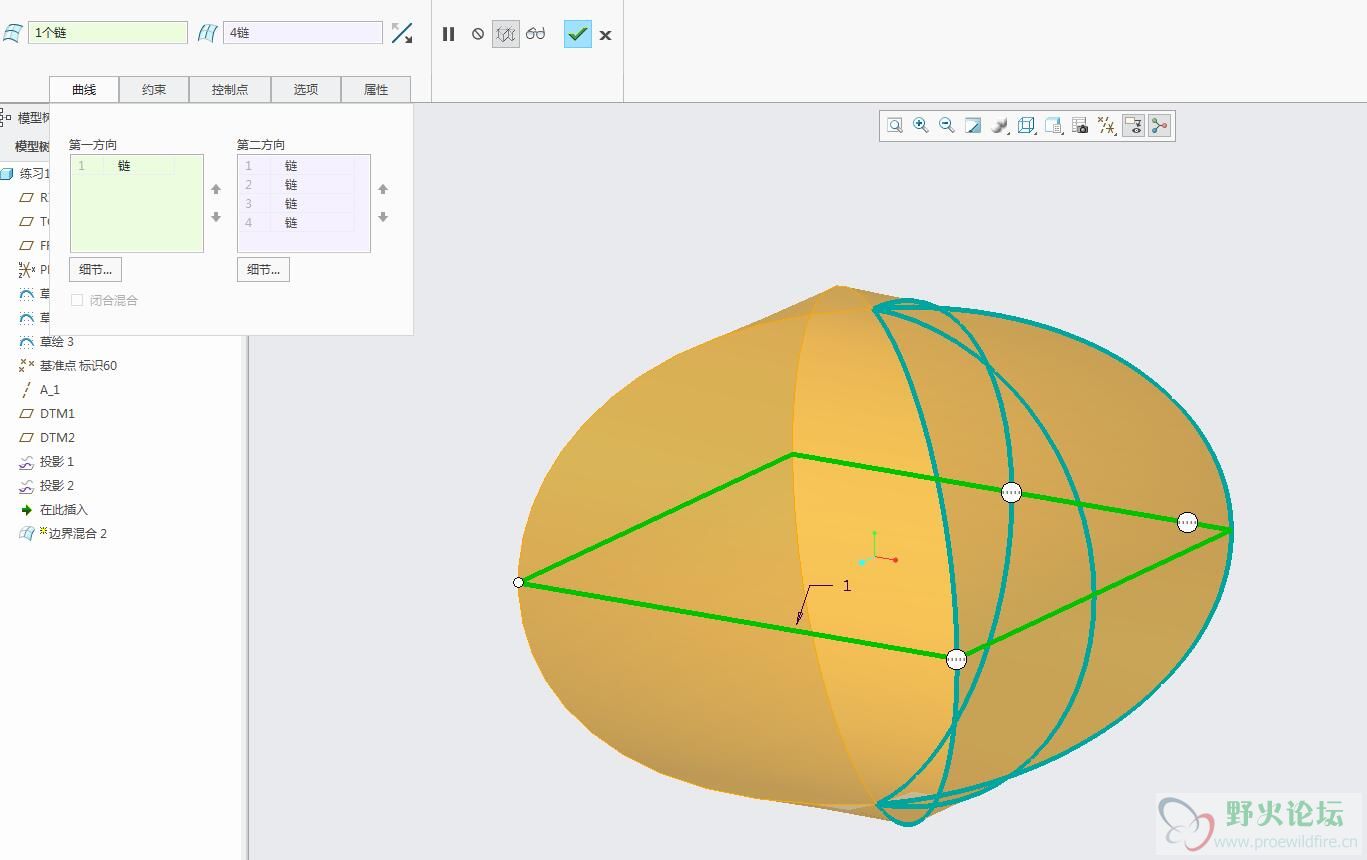Toggle the spin center icon
Image resolution: width=1367 pixels, height=860 pixels.
[1159, 125]
